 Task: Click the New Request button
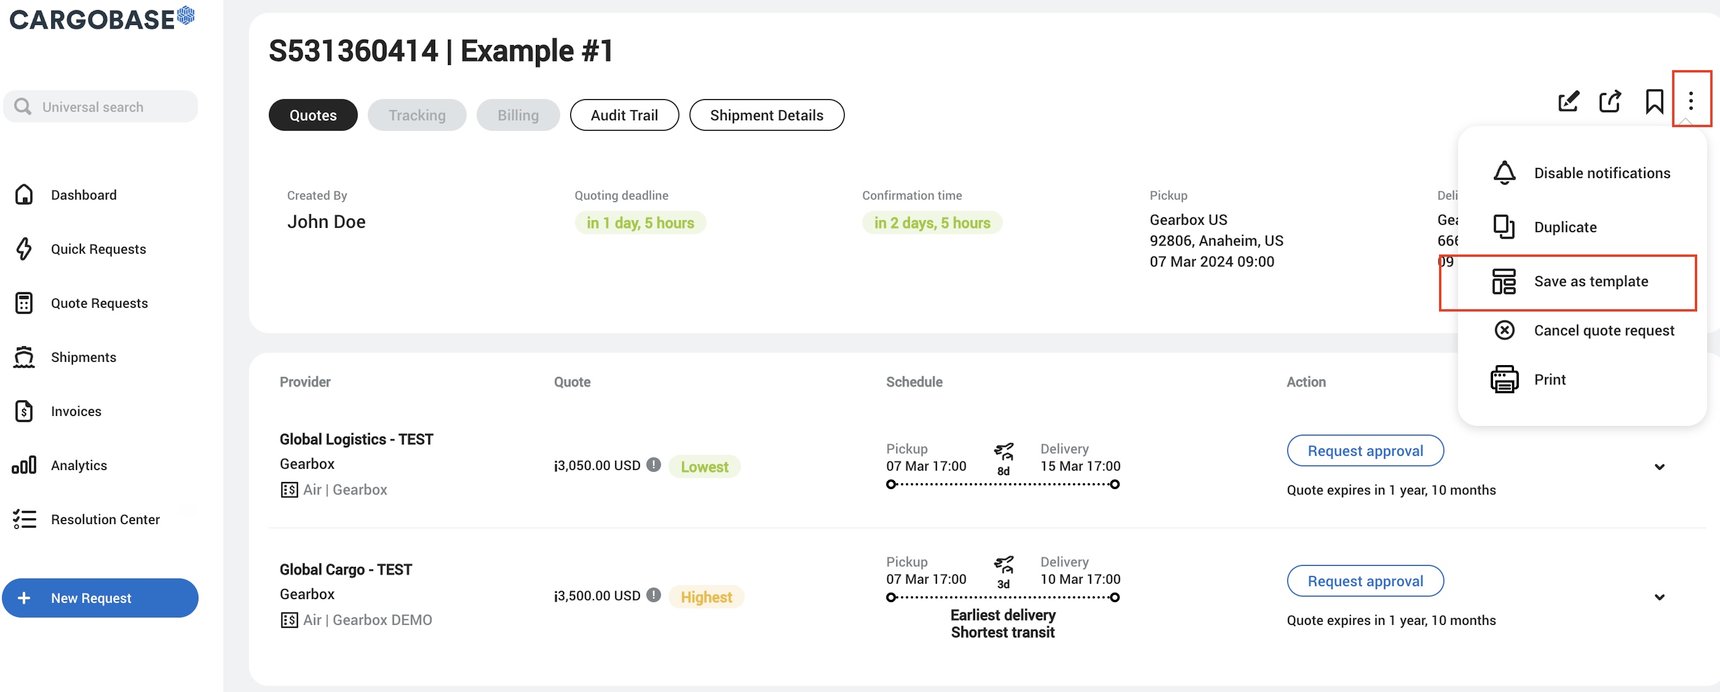click(100, 598)
